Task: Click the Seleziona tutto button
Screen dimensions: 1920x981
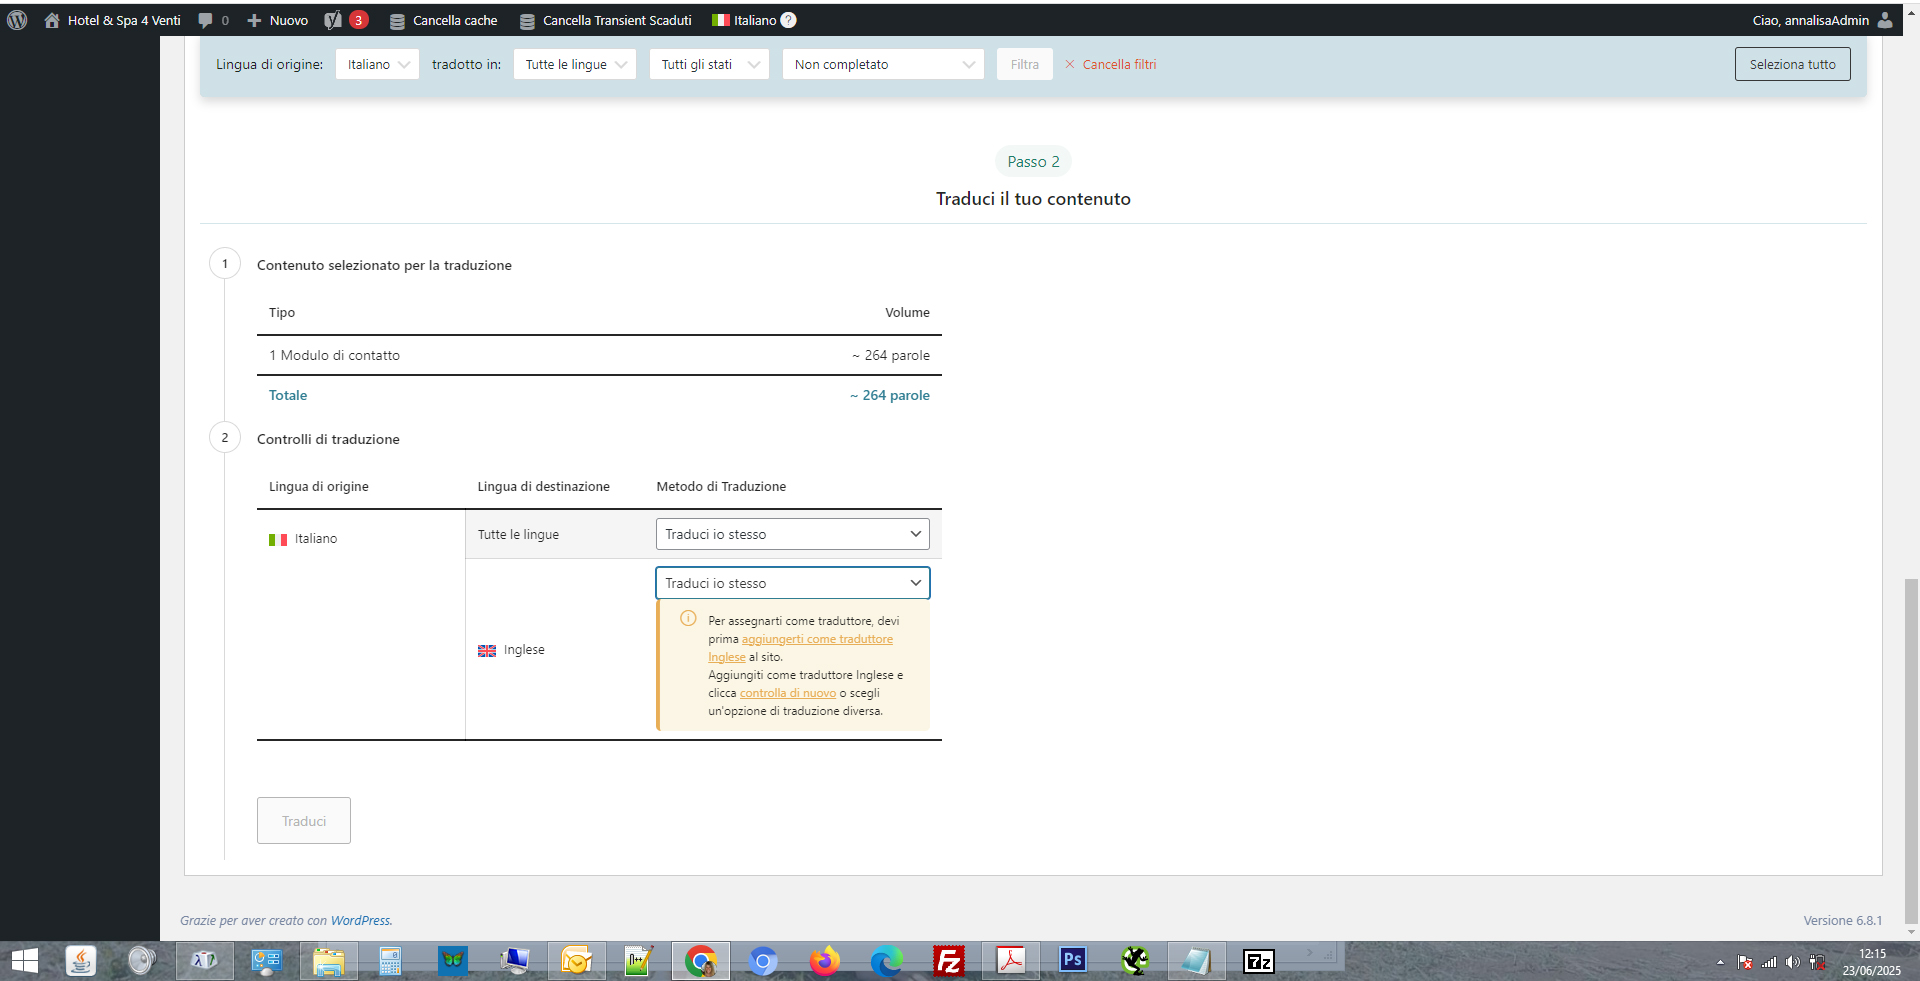Action: (1792, 64)
